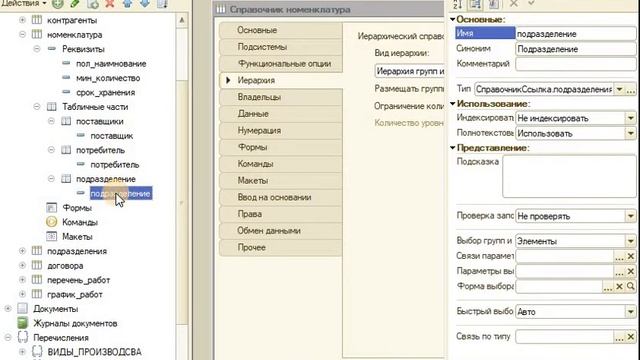Image resolution: width=640 pixels, height=360 pixels.
Task: Collapse the Использование properties section
Action: point(453,104)
